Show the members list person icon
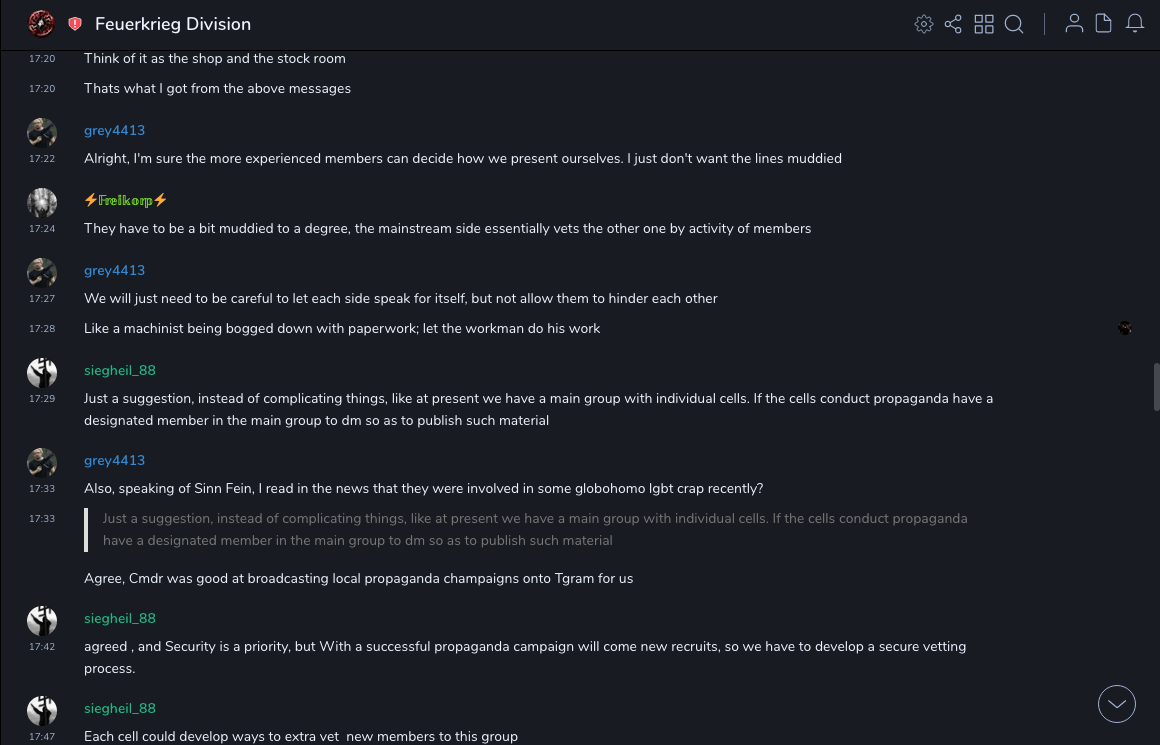Screen dimensions: 1160x745 pos(1074,24)
